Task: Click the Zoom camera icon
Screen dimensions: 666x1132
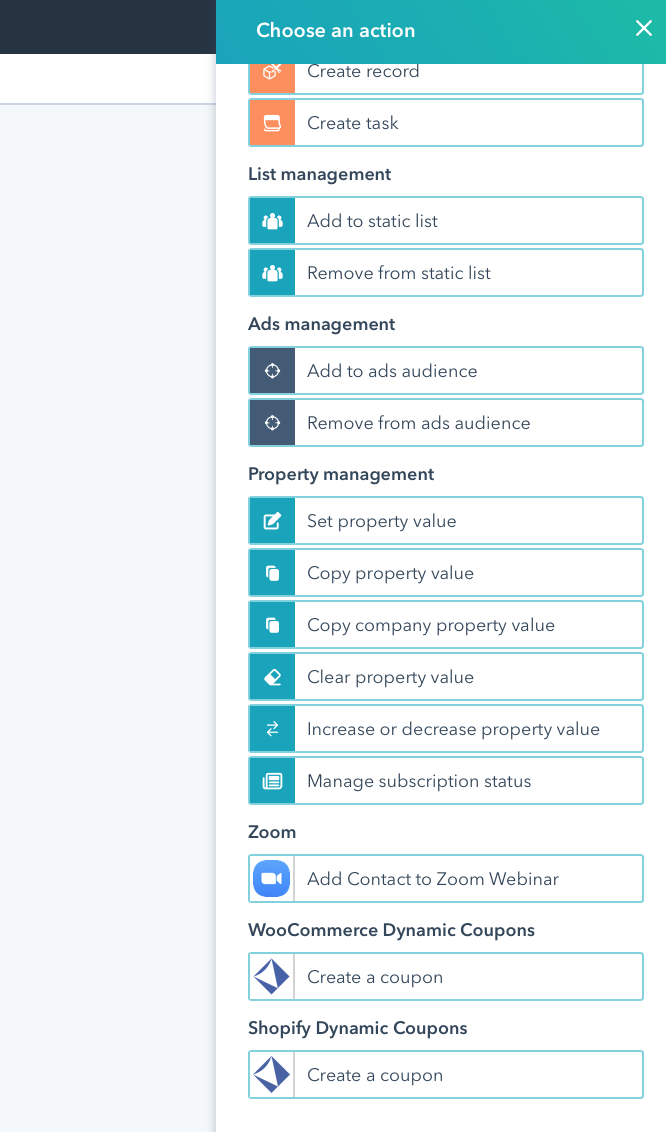Action: [x=272, y=879]
